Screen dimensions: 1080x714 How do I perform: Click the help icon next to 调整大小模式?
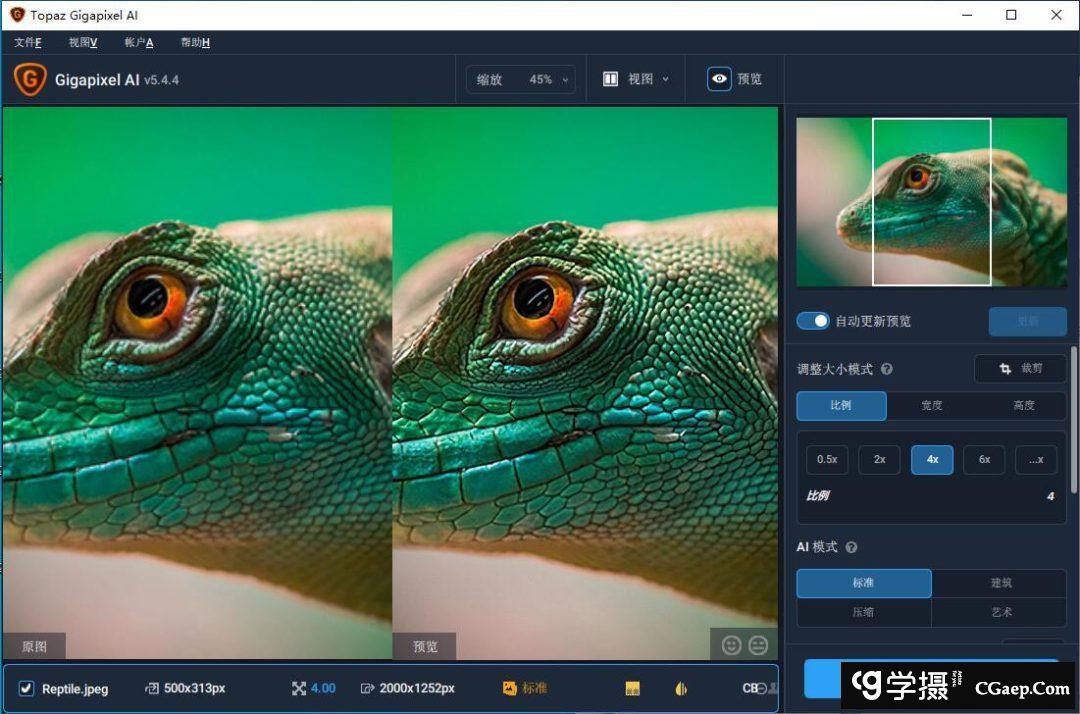[x=887, y=369]
